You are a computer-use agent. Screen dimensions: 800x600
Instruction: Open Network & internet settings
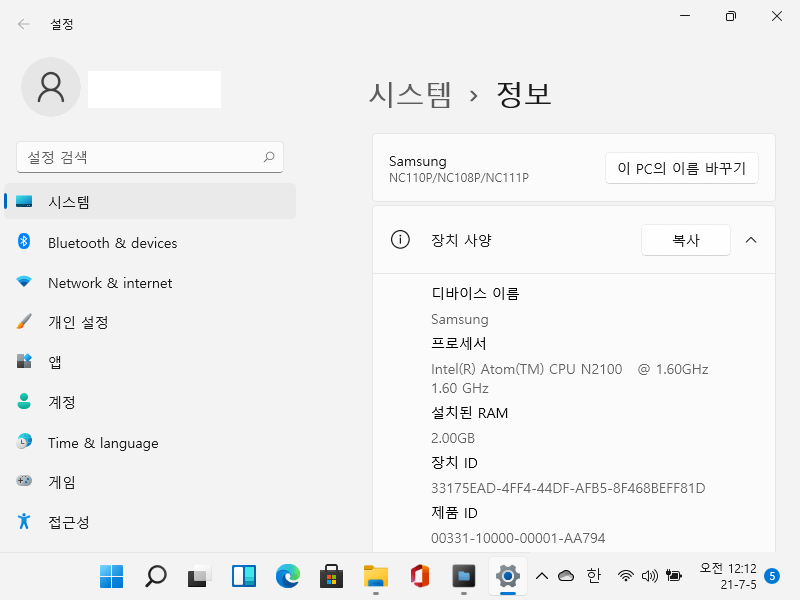coord(150,282)
